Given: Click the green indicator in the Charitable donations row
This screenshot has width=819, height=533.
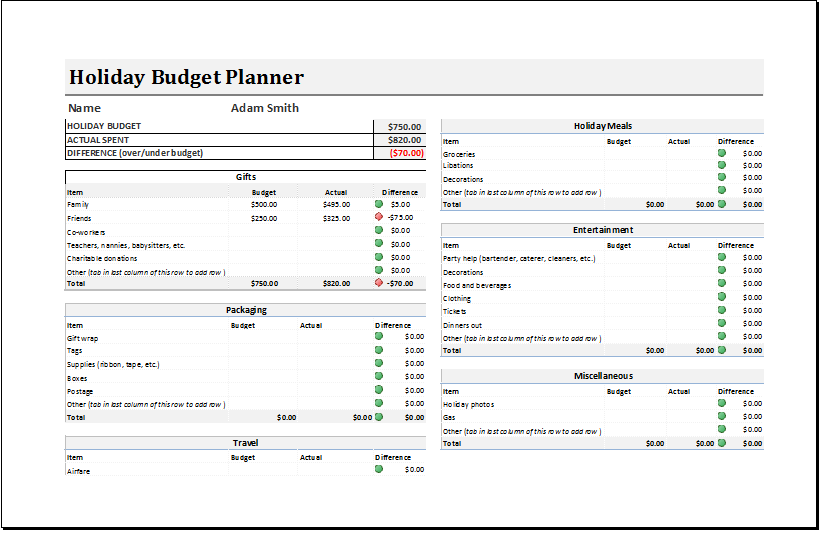Looking at the screenshot, I should click(x=379, y=257).
